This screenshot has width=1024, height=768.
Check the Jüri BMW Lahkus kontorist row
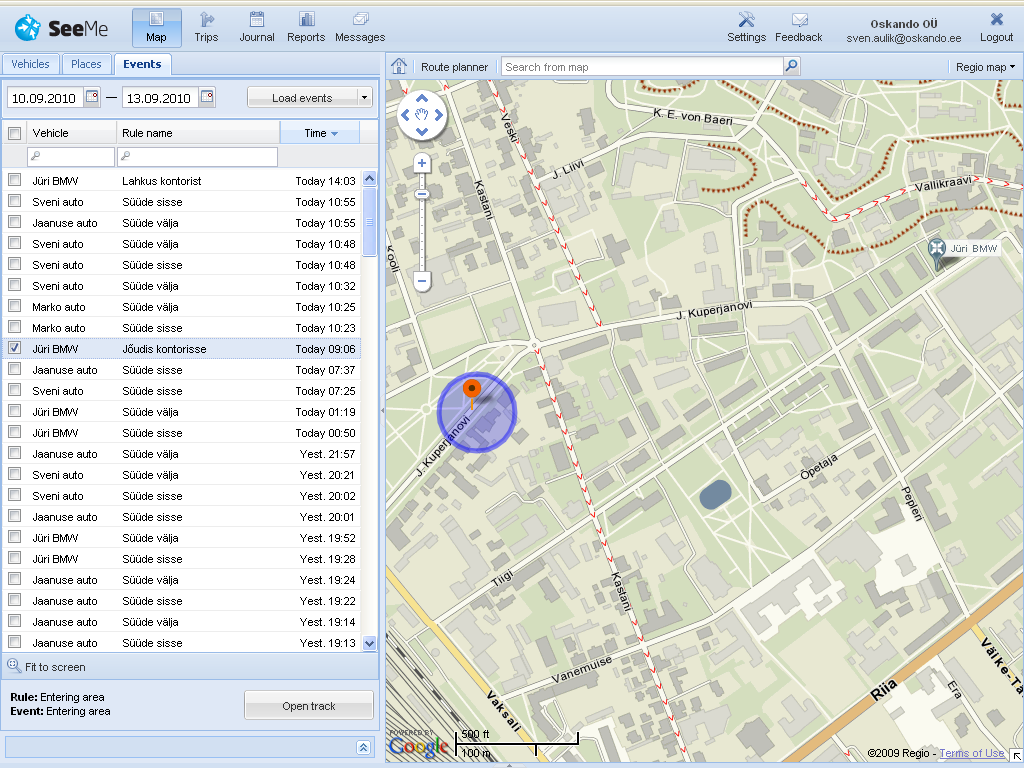pos(14,180)
